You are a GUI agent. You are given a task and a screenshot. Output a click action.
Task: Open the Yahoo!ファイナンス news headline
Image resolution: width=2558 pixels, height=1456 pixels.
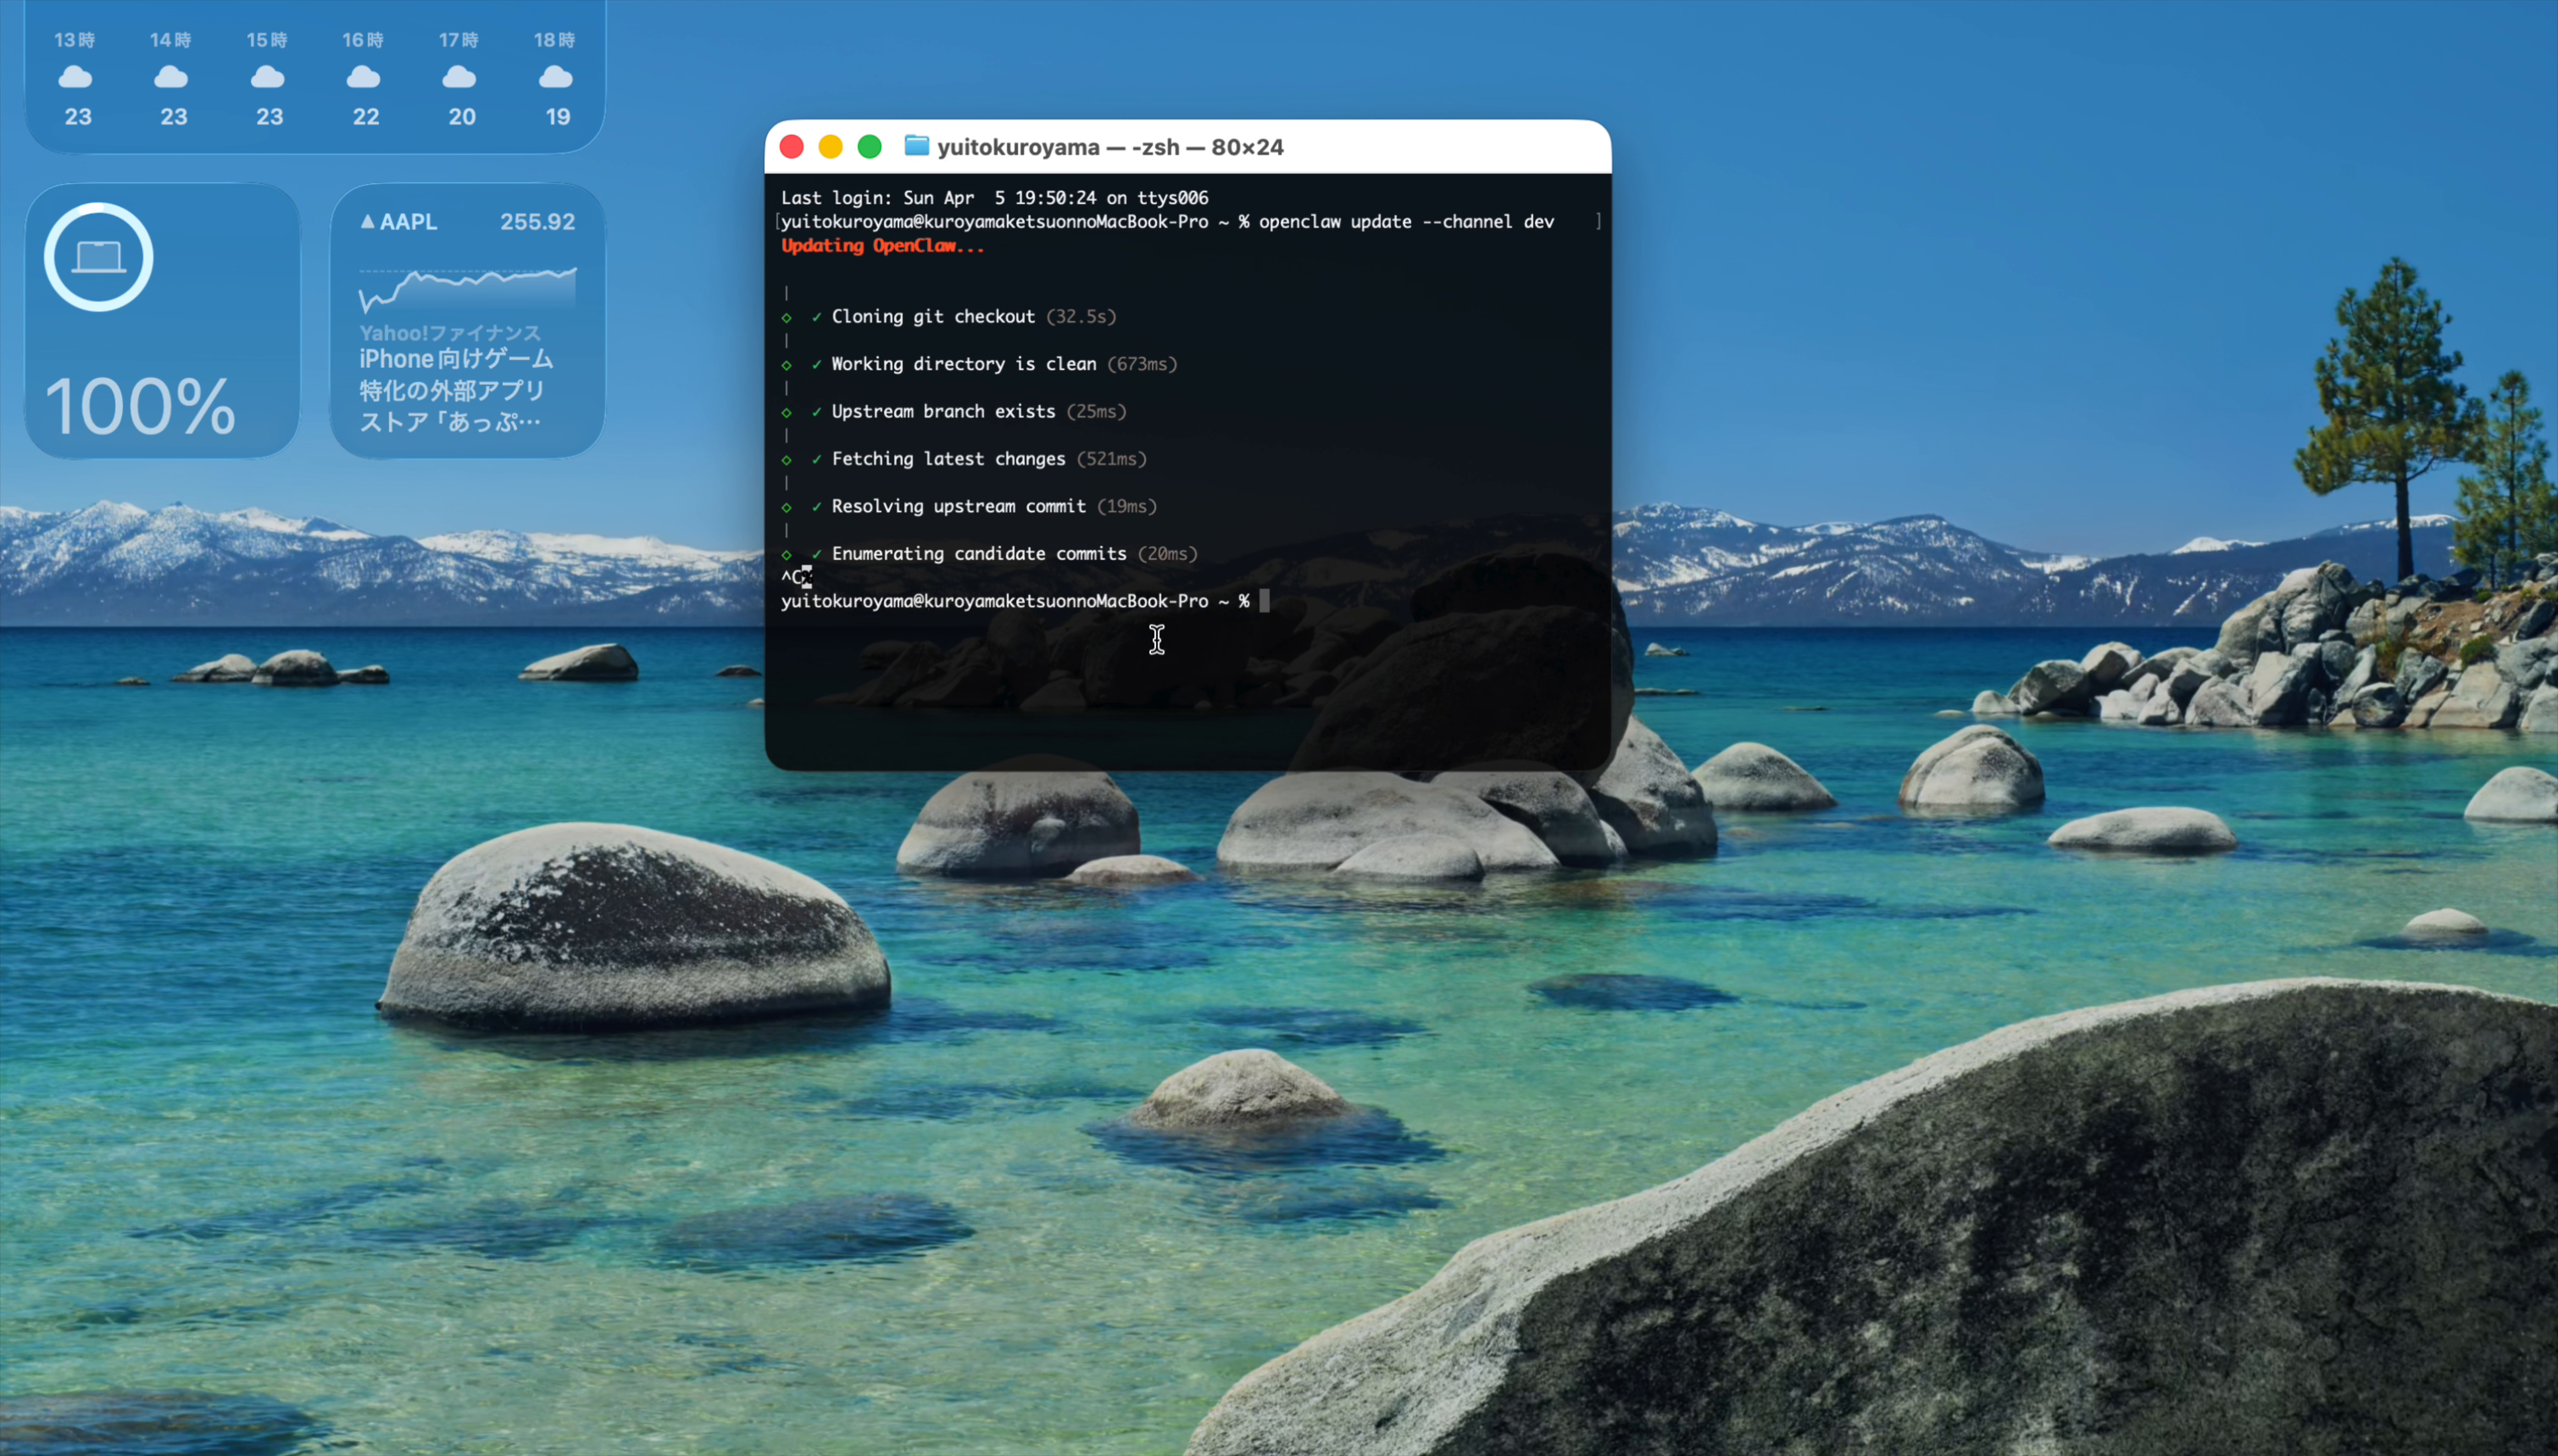click(x=455, y=389)
